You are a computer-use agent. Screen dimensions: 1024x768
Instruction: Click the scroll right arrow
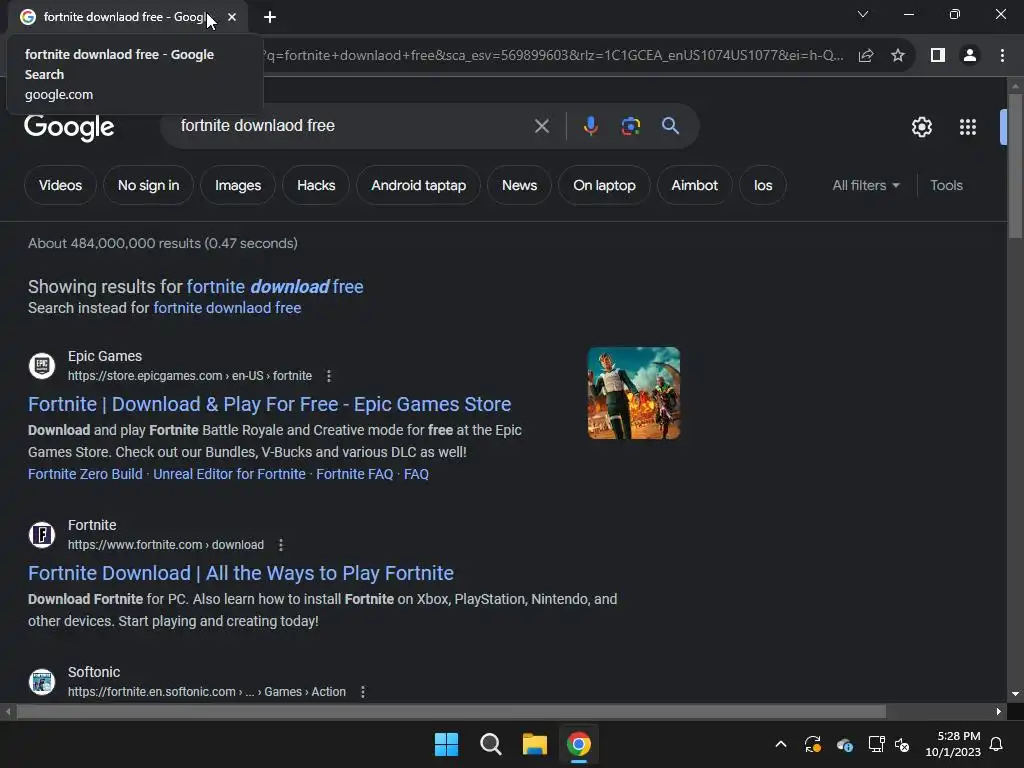coord(999,711)
